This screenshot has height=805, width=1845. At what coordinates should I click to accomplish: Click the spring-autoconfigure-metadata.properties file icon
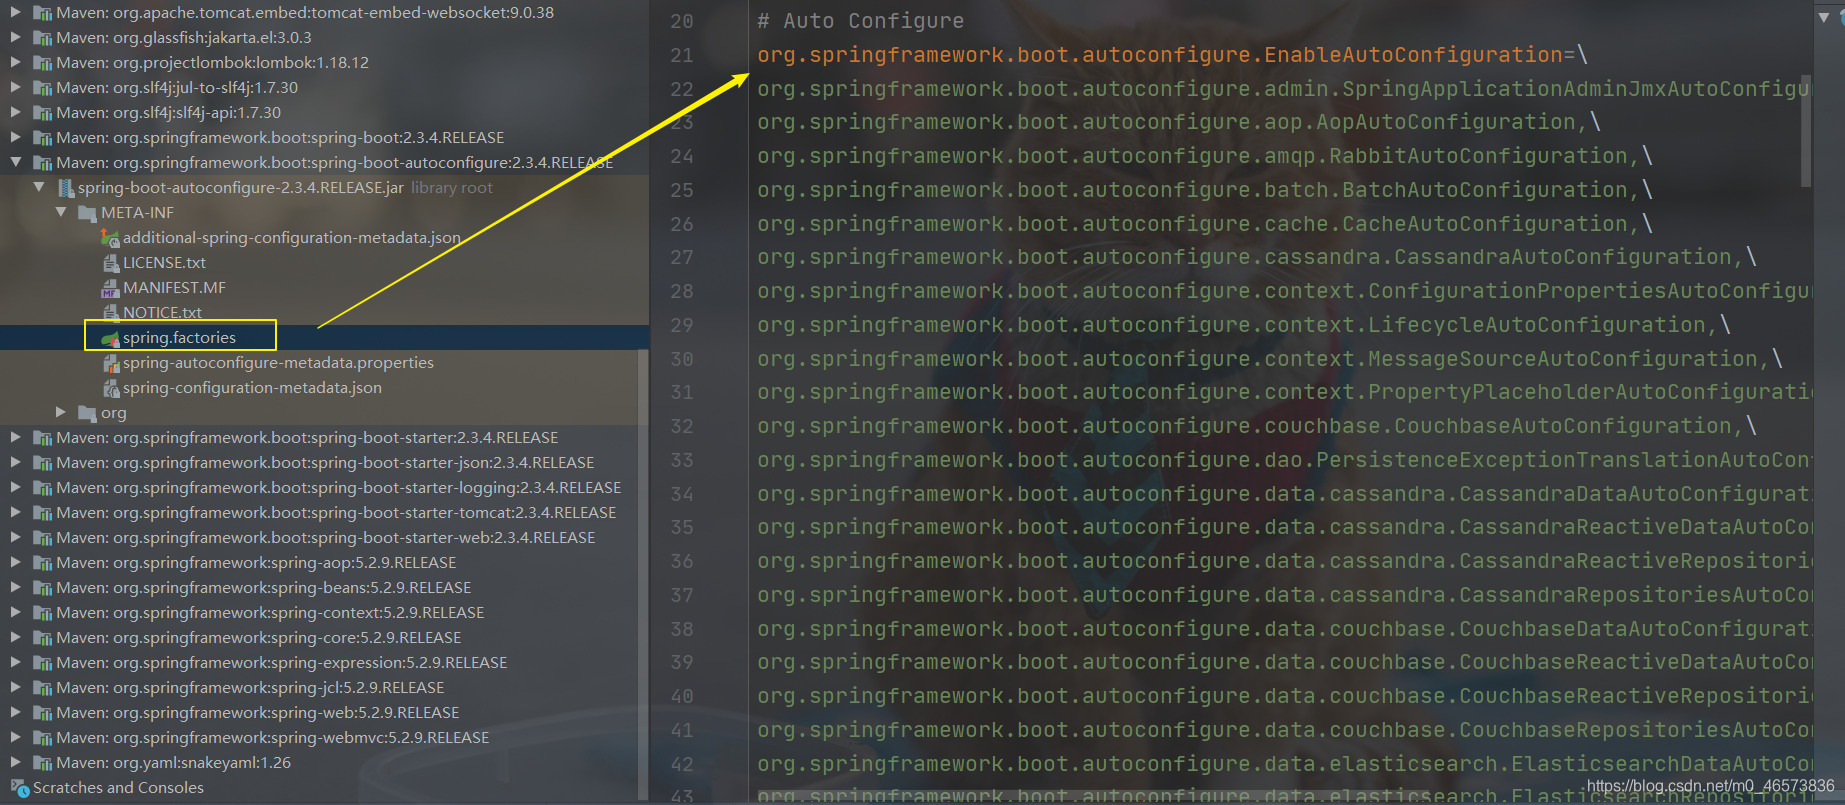point(111,363)
